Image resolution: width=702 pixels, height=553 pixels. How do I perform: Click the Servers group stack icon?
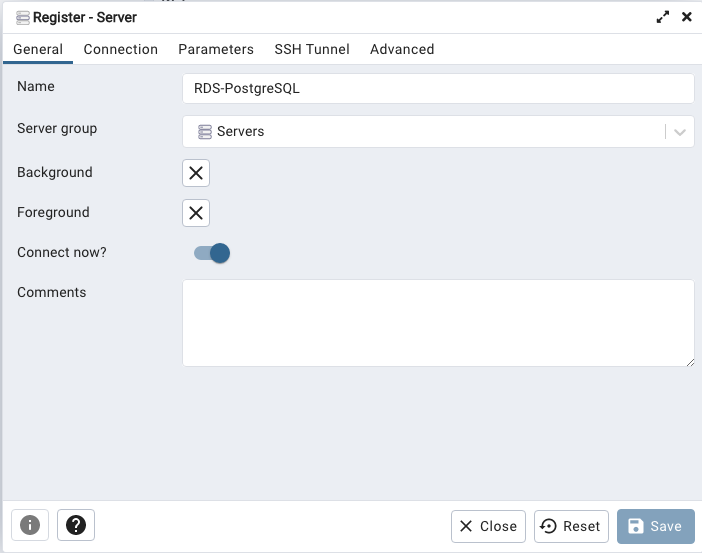pos(205,132)
